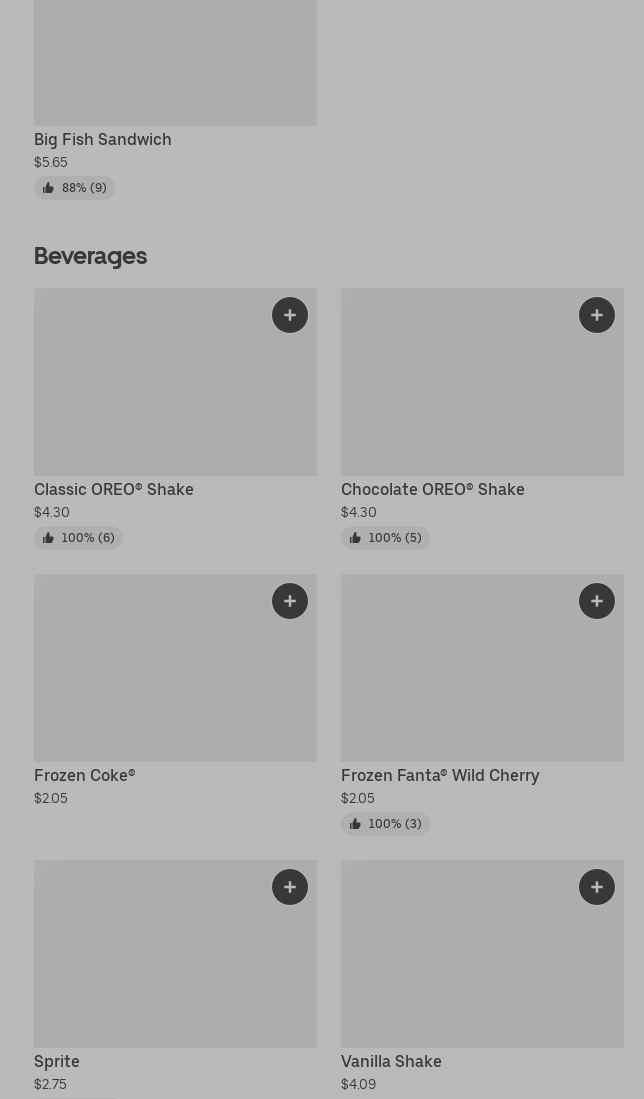Open Big Fish Sandwich item name
644x1099 pixels.
click(103, 140)
